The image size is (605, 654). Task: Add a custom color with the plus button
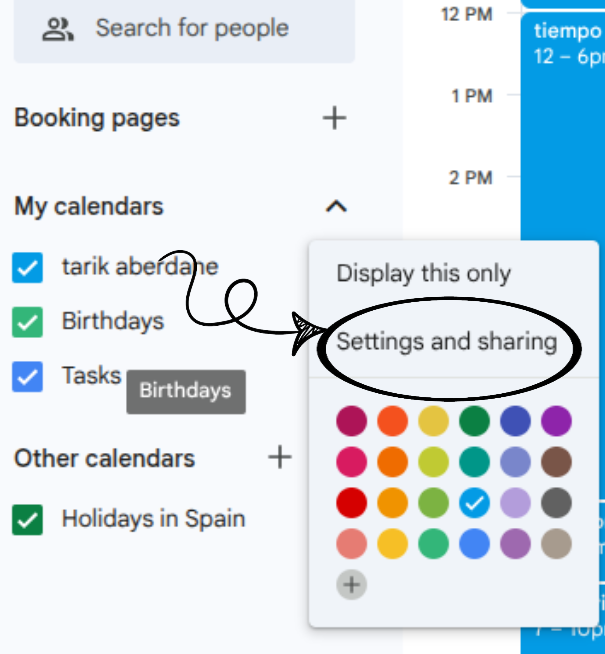[x=352, y=584]
